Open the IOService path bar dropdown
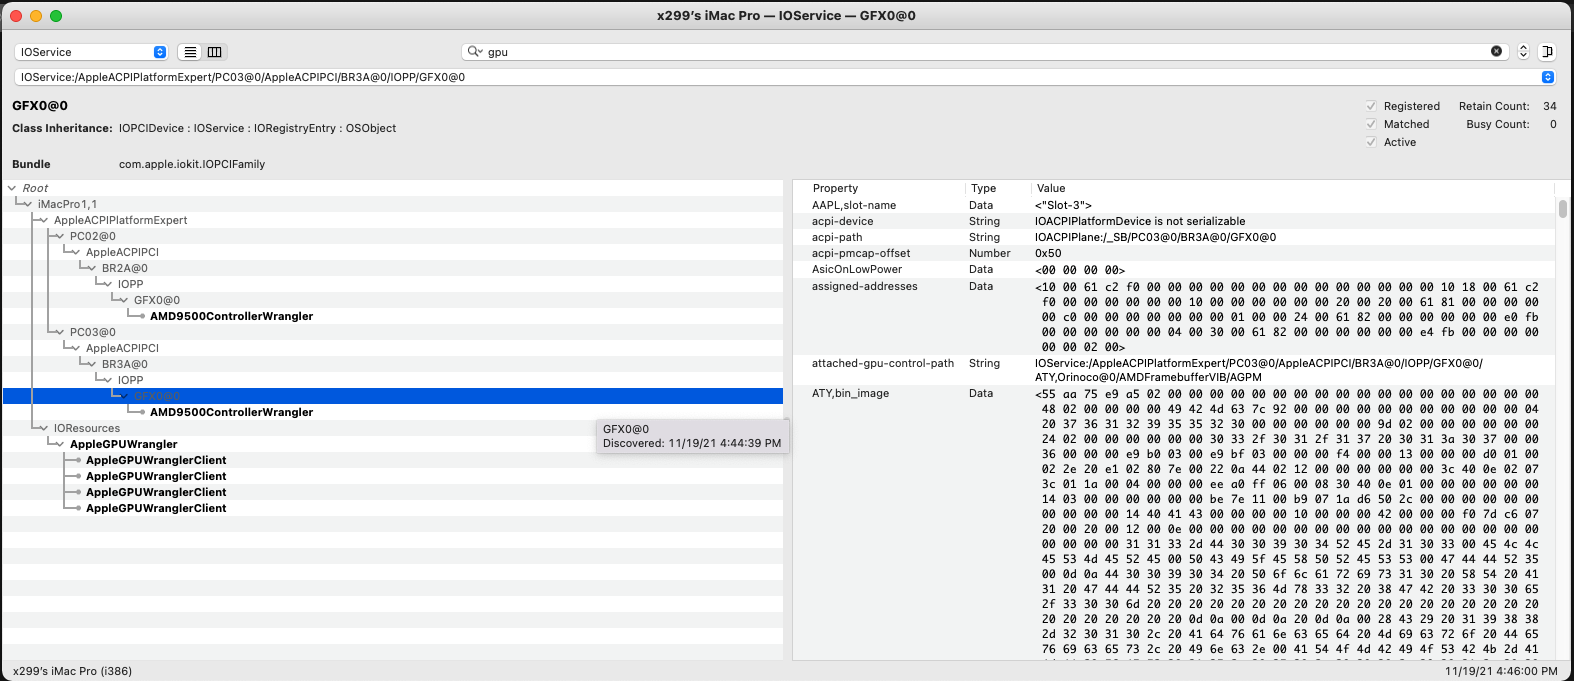The height and width of the screenshot is (681, 1574). click(x=1547, y=77)
